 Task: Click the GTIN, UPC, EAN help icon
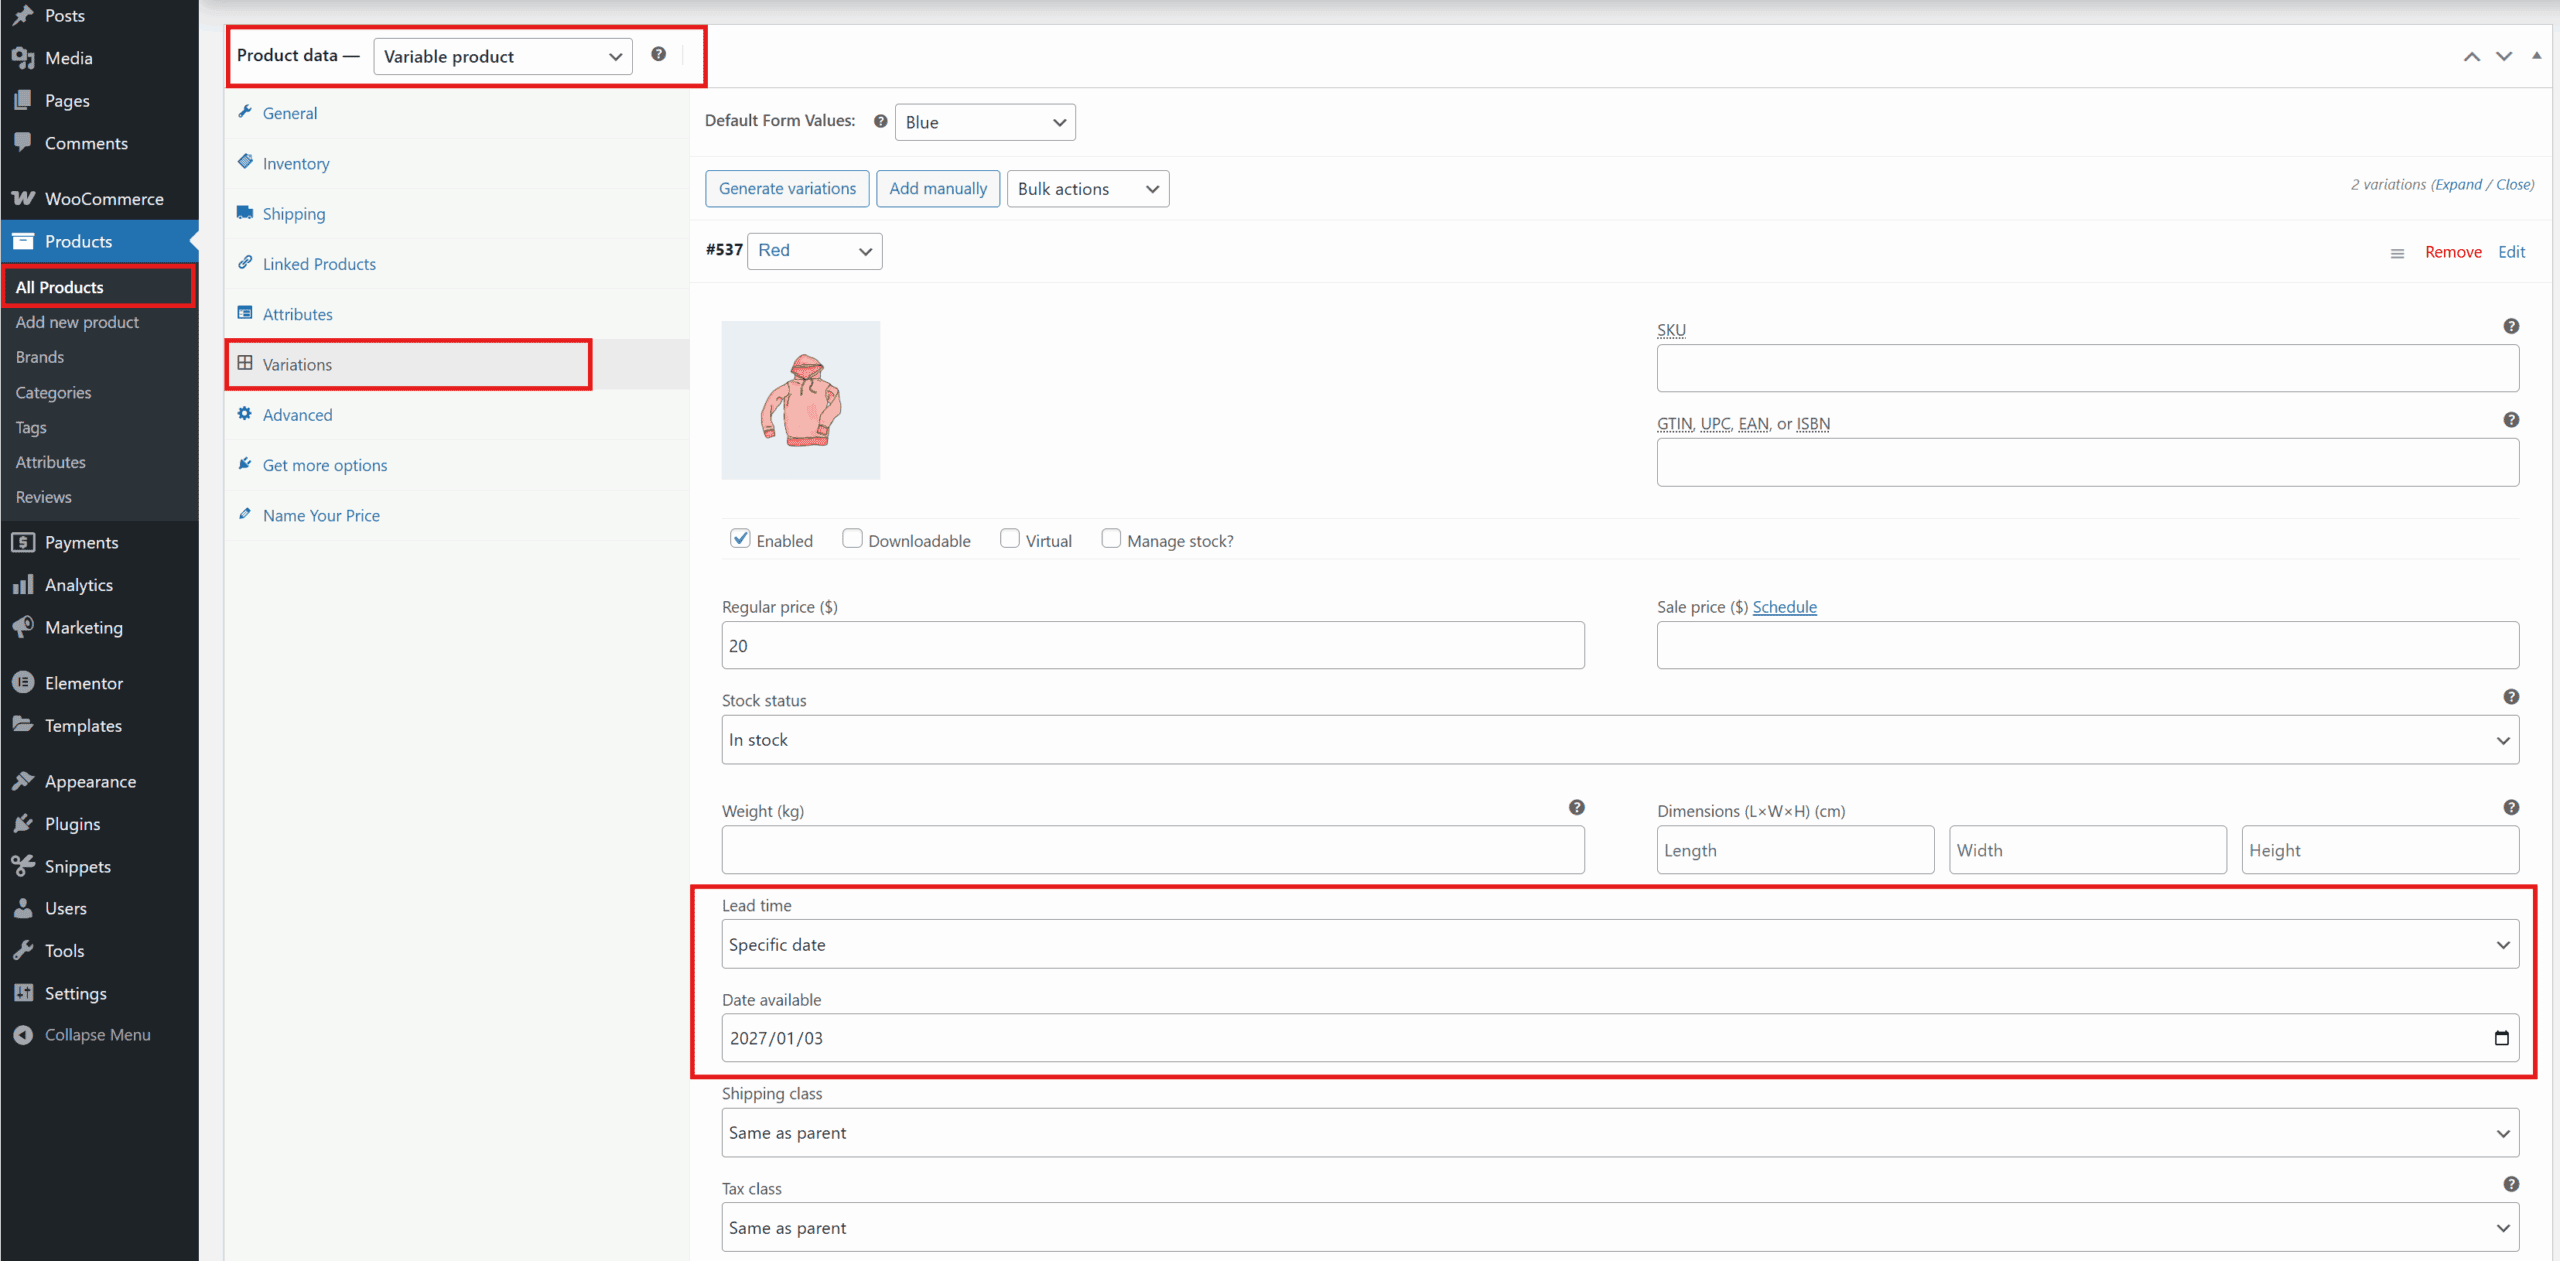tap(2511, 420)
